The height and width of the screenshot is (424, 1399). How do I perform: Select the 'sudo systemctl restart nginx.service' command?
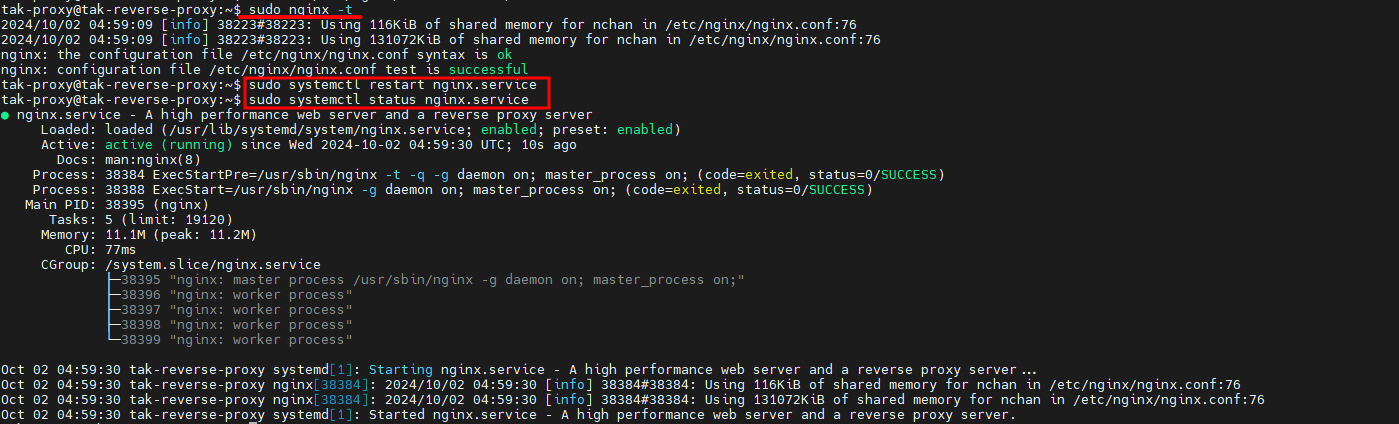(392, 85)
